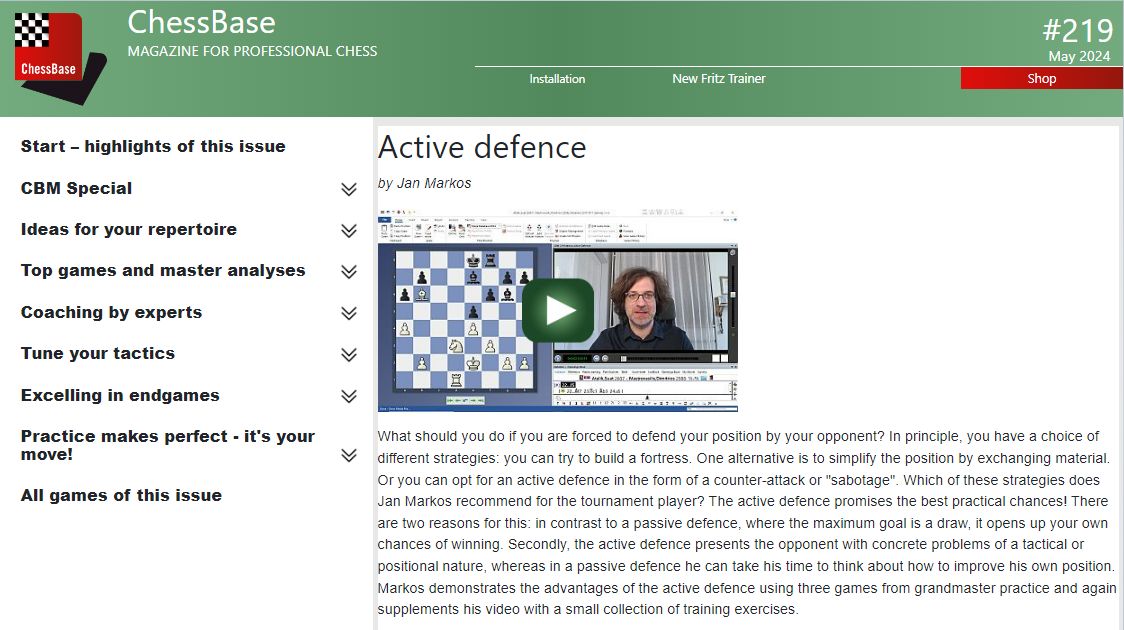The image size is (1124, 630).
Task: Expand the CBM Special chevron
Action: pyautogui.click(x=348, y=189)
